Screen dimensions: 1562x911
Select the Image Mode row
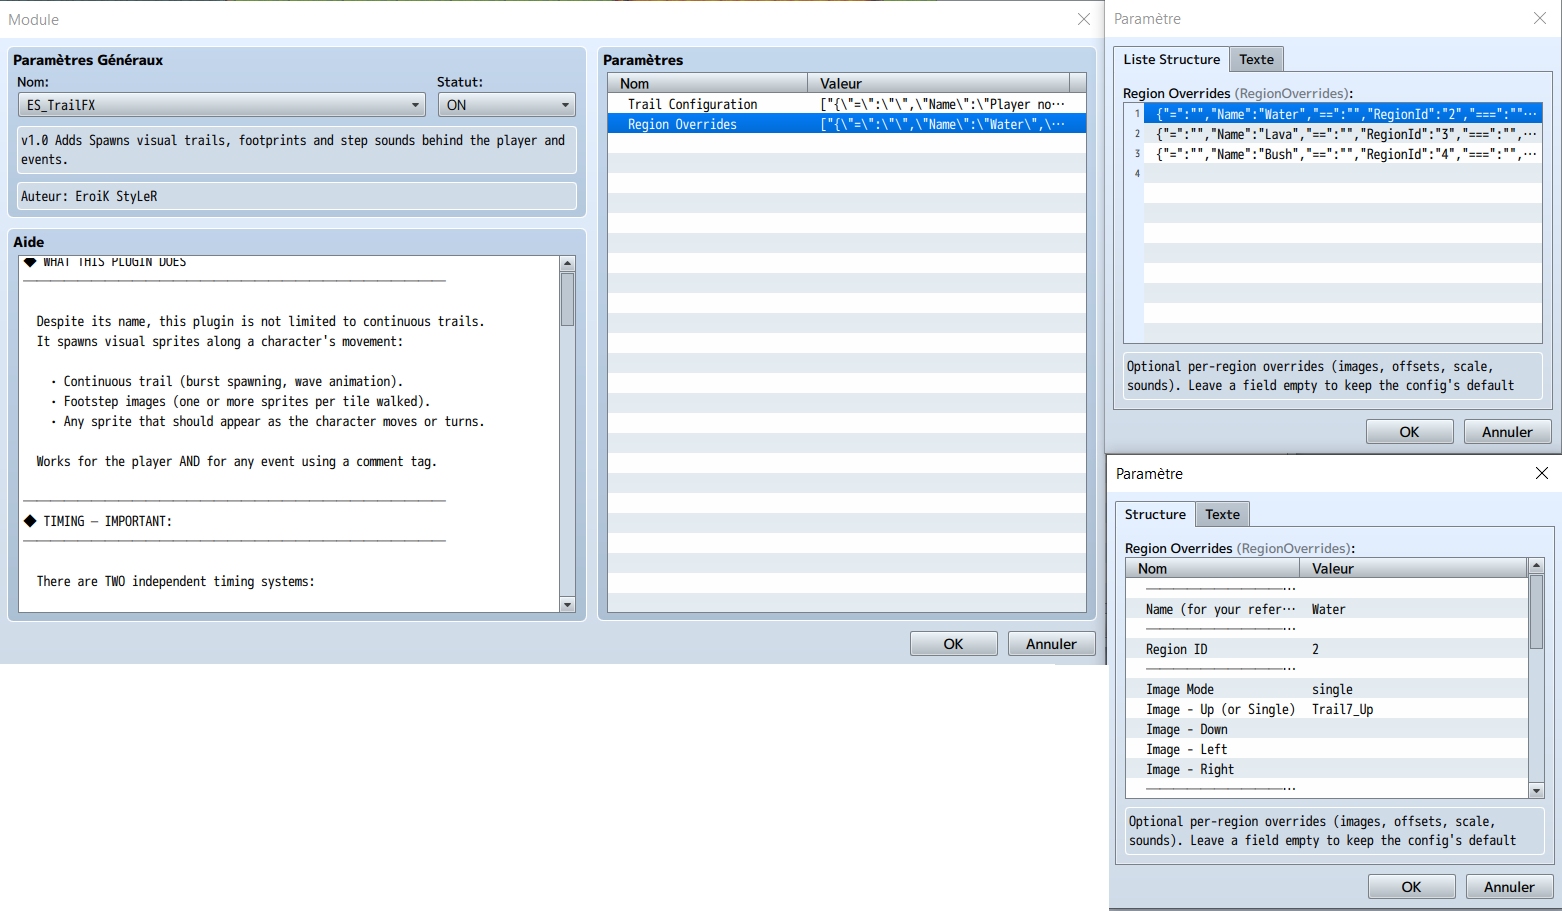pos(1327,689)
